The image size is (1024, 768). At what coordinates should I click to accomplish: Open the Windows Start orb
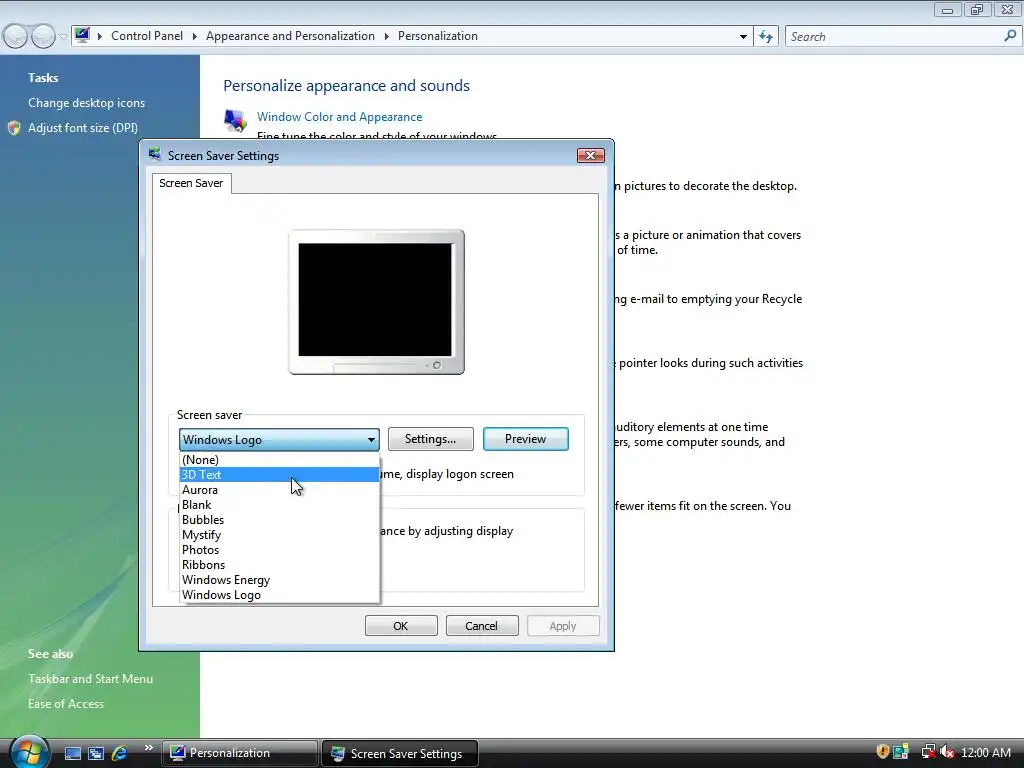tap(29, 752)
